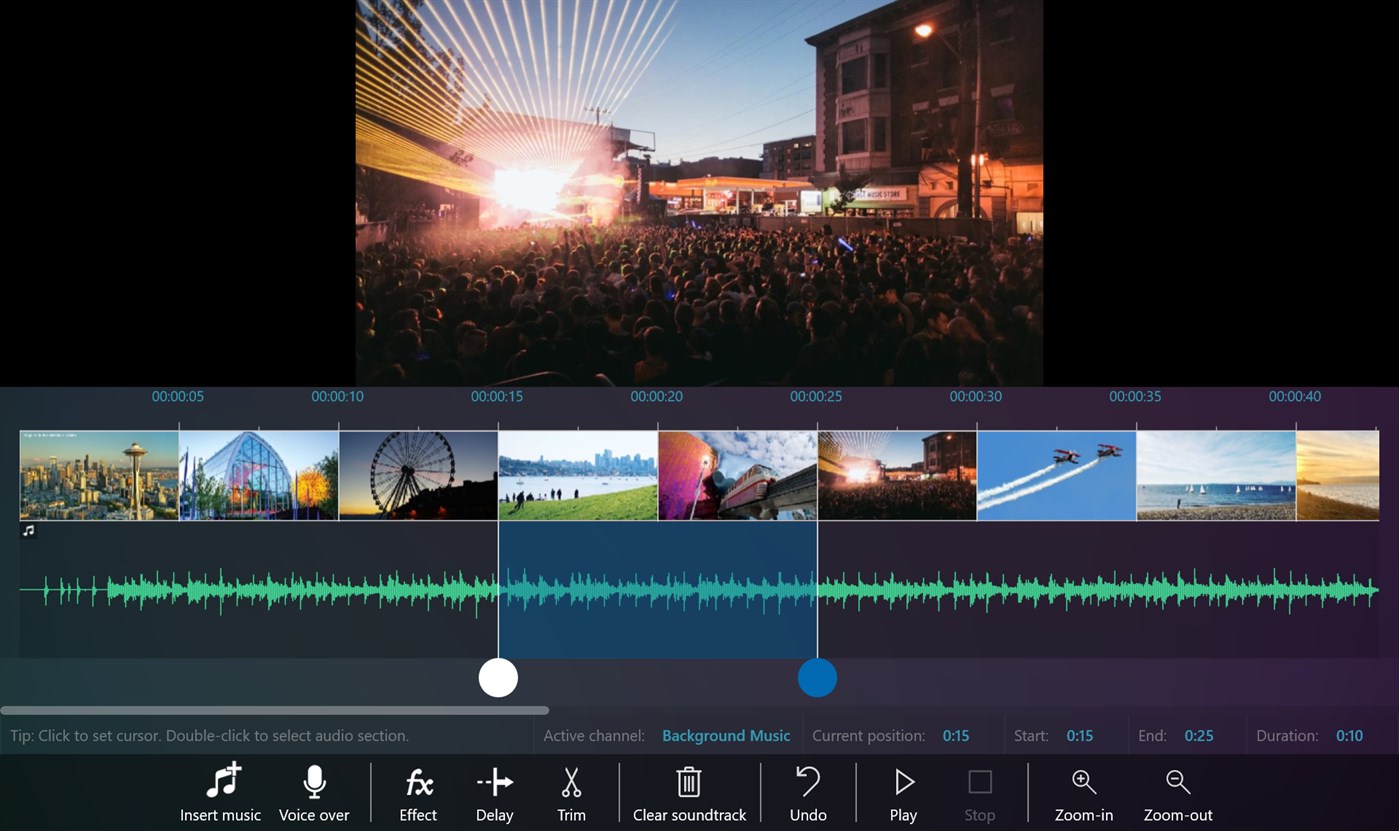The height and width of the screenshot is (831, 1399).
Task: Select the Insert music tool
Action: pos(219,790)
